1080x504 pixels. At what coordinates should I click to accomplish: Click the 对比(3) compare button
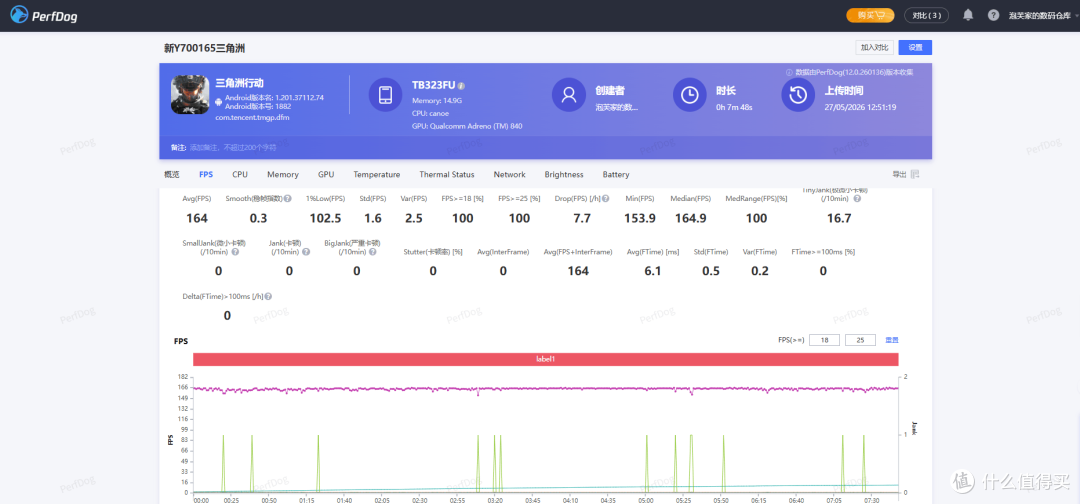926,15
